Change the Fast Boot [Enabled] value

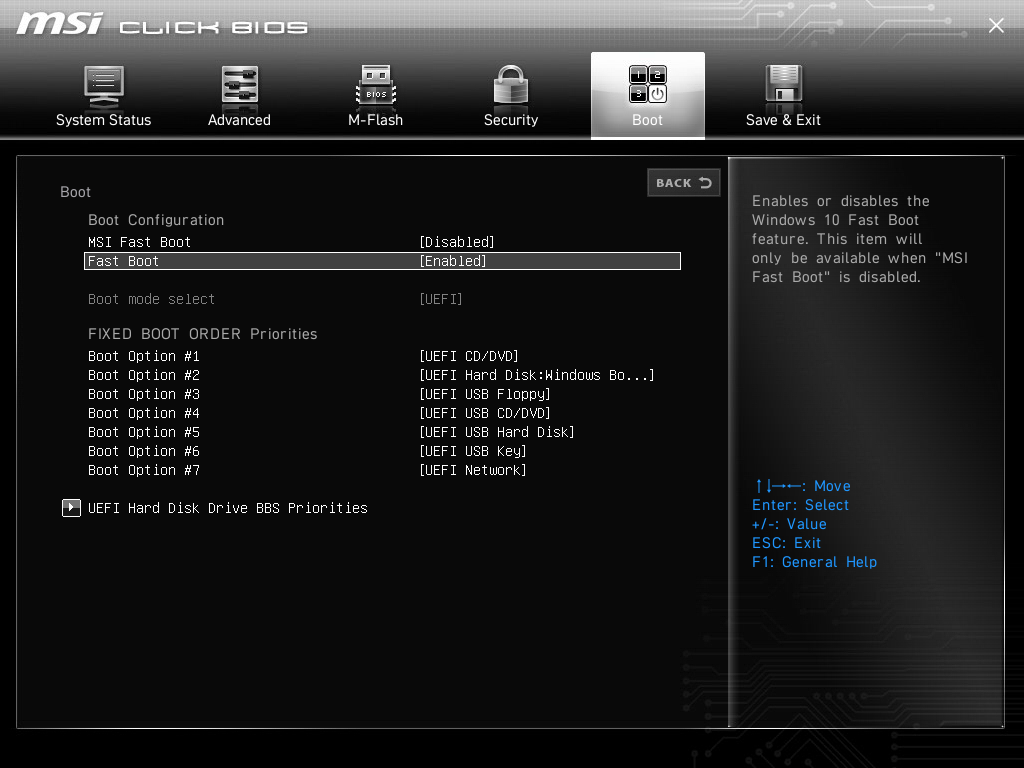click(x=453, y=261)
